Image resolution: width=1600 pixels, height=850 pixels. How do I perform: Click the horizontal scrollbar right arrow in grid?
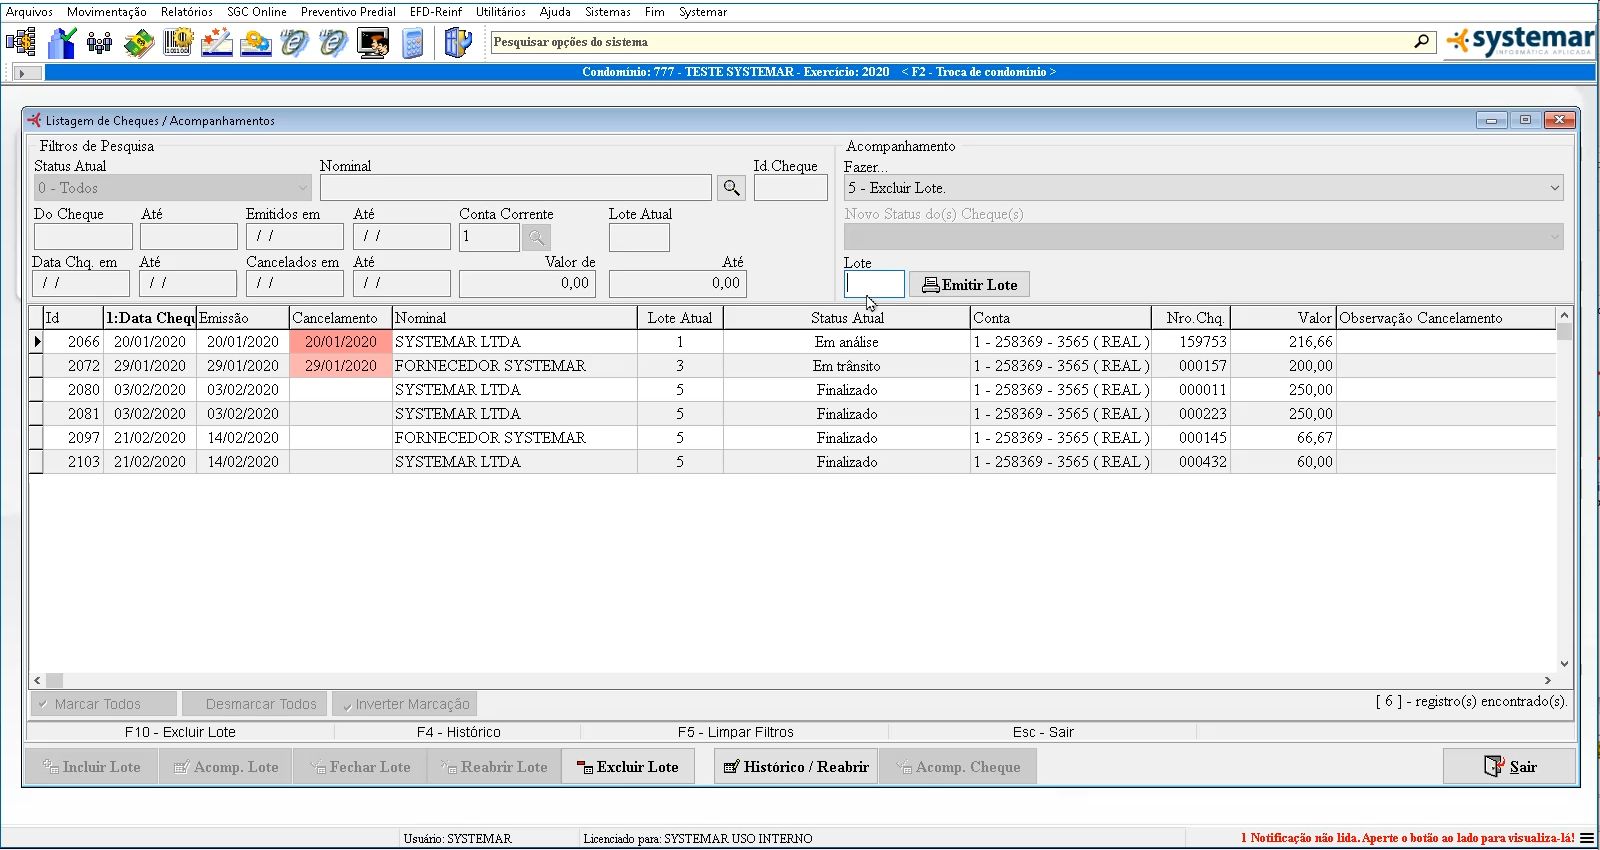(1547, 680)
